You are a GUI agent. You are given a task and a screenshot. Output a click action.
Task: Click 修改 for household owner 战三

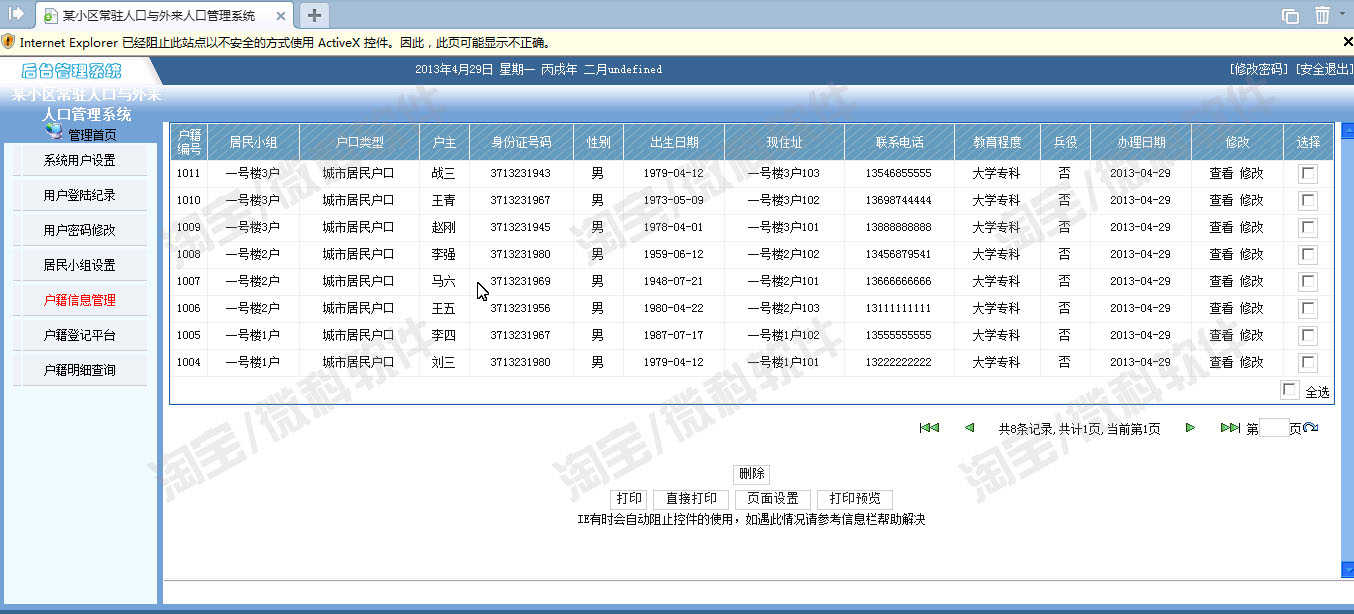(x=1252, y=173)
